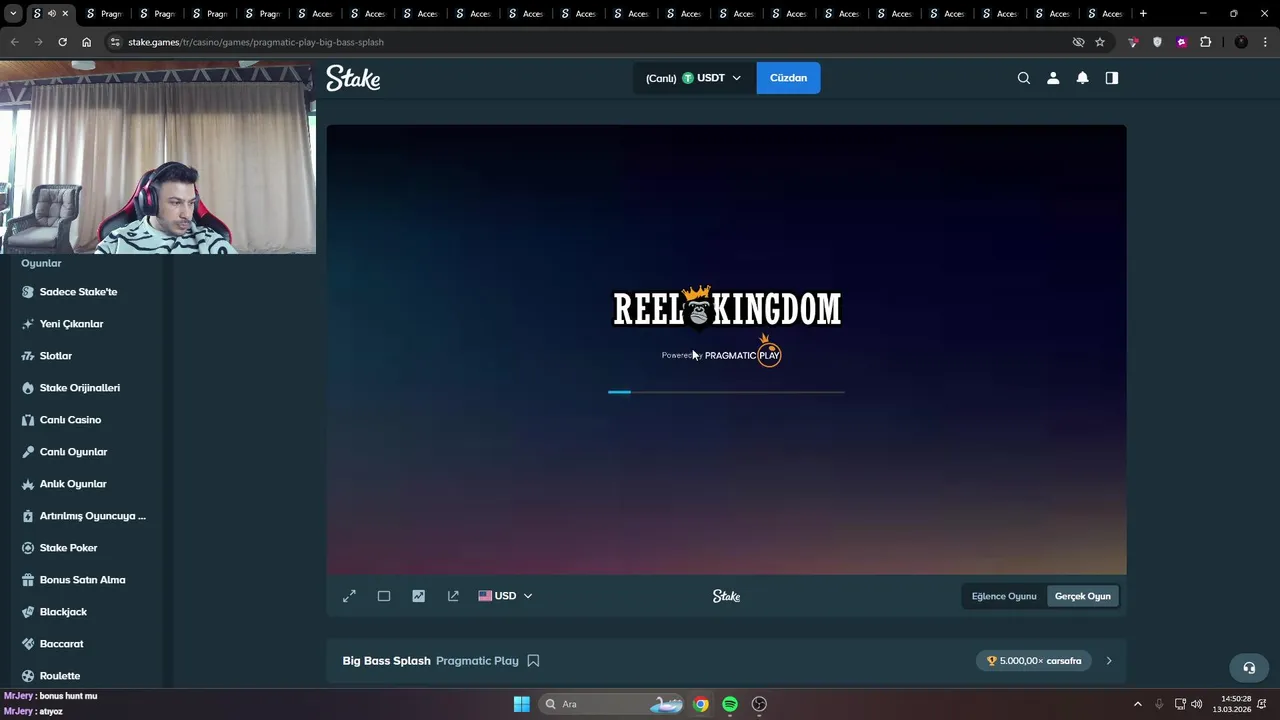Image resolution: width=1280 pixels, height=720 pixels.
Task: Open Artırılmış Oyuncuya menu item
Action: click(92, 516)
